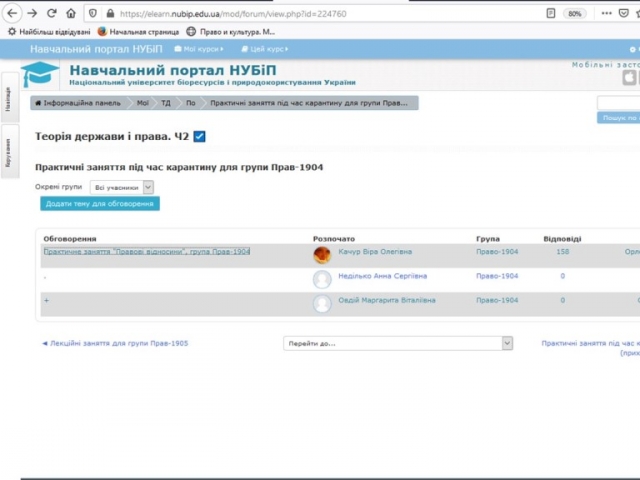The image size is (640, 480).
Task: Open the "+" discussion by Овдій
Action: (46, 300)
